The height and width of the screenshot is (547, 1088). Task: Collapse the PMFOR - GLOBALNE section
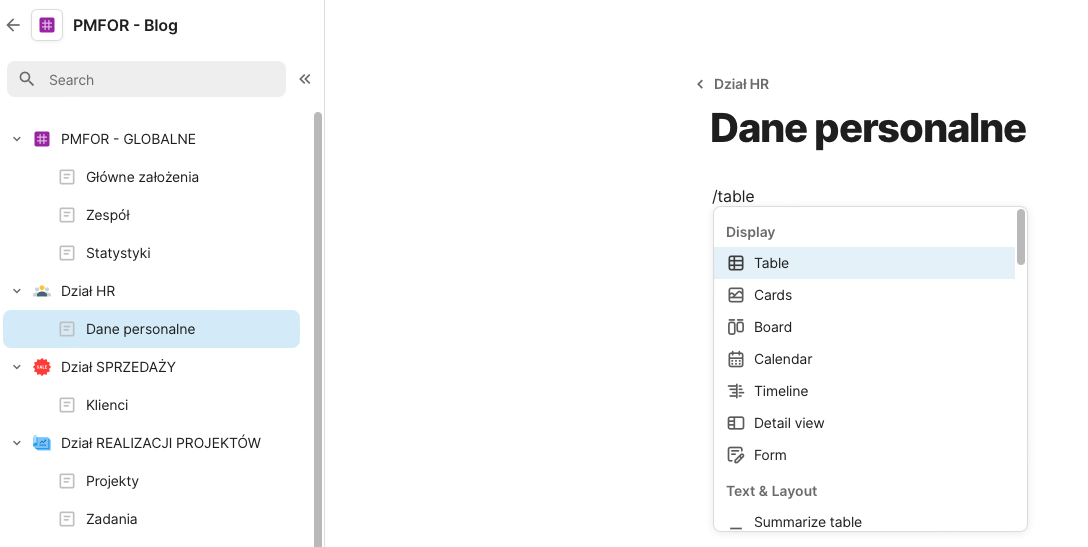point(16,139)
